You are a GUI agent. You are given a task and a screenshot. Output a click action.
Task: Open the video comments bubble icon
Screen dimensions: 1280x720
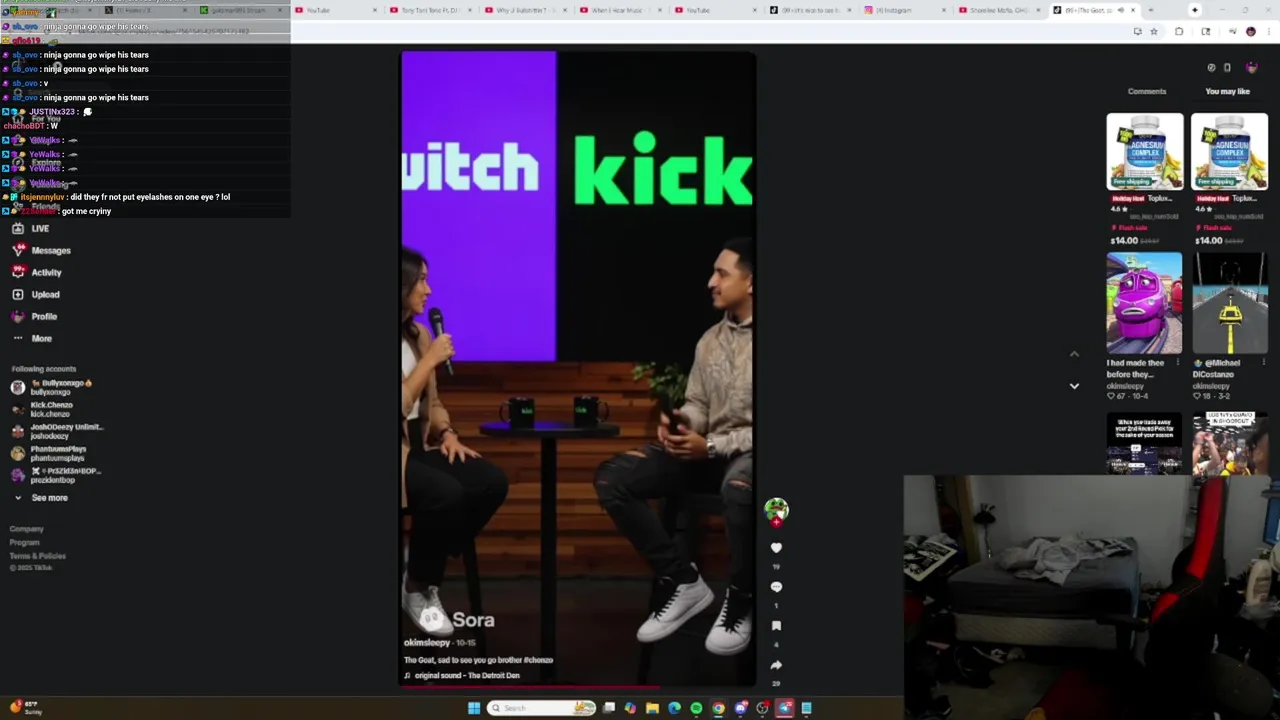point(776,586)
